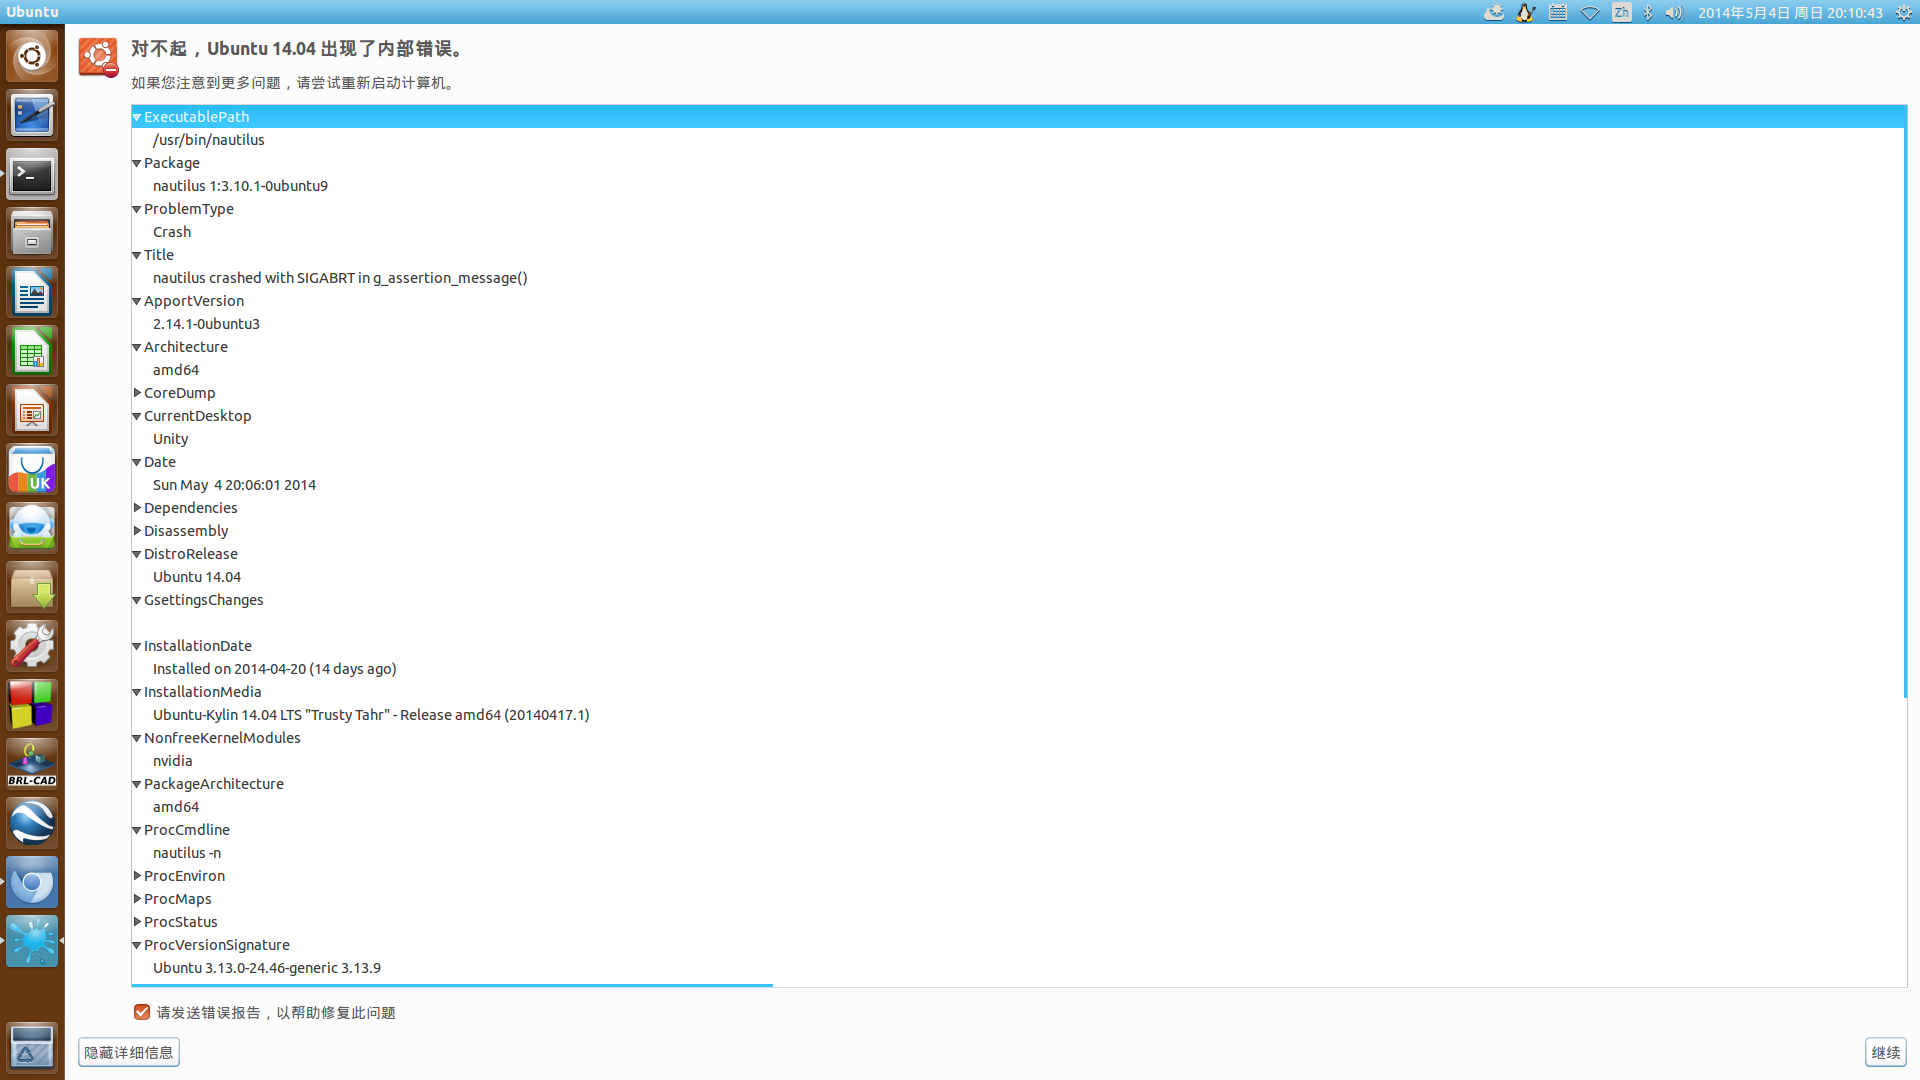Select 'Sun May 4 20:06:01 2014' row
The height and width of the screenshot is (1080, 1920).
[x=1017, y=485]
